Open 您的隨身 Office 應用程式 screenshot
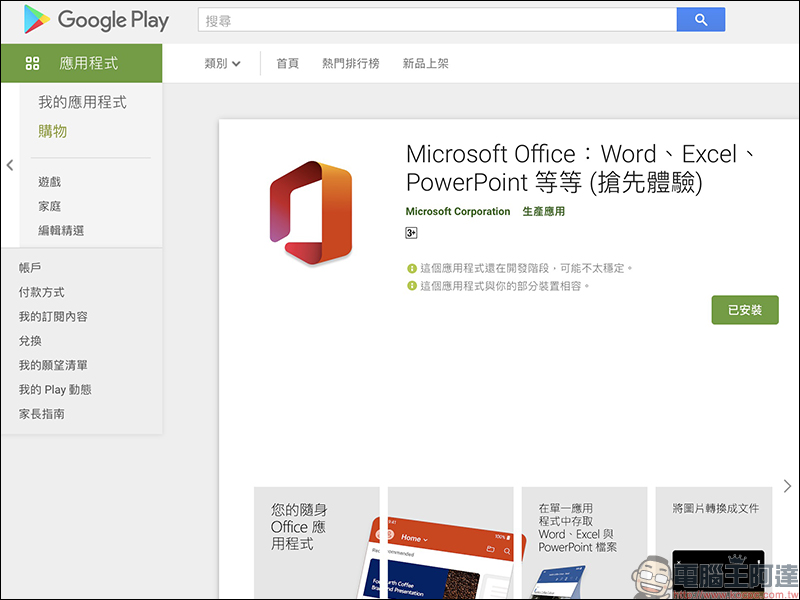Screen dimensions: 800x600 click(316, 542)
